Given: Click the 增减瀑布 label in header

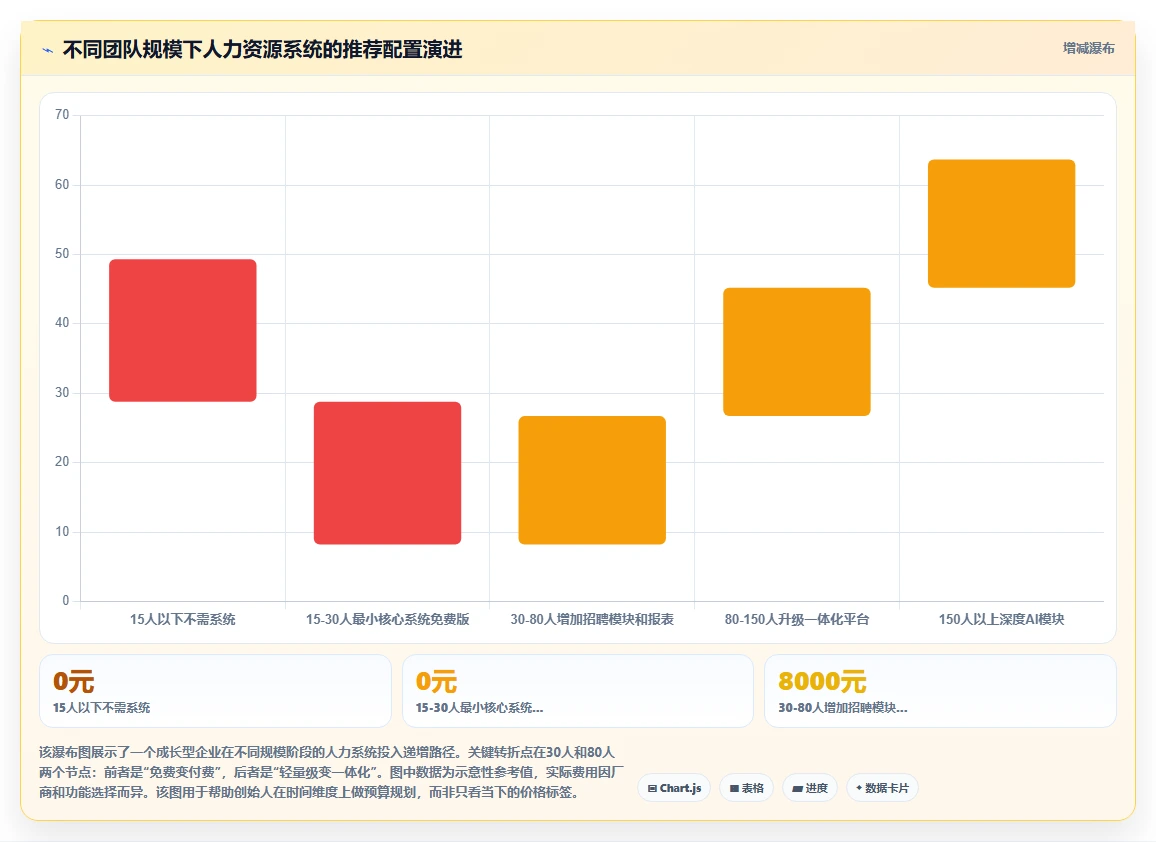Looking at the screenshot, I should tap(1088, 49).
